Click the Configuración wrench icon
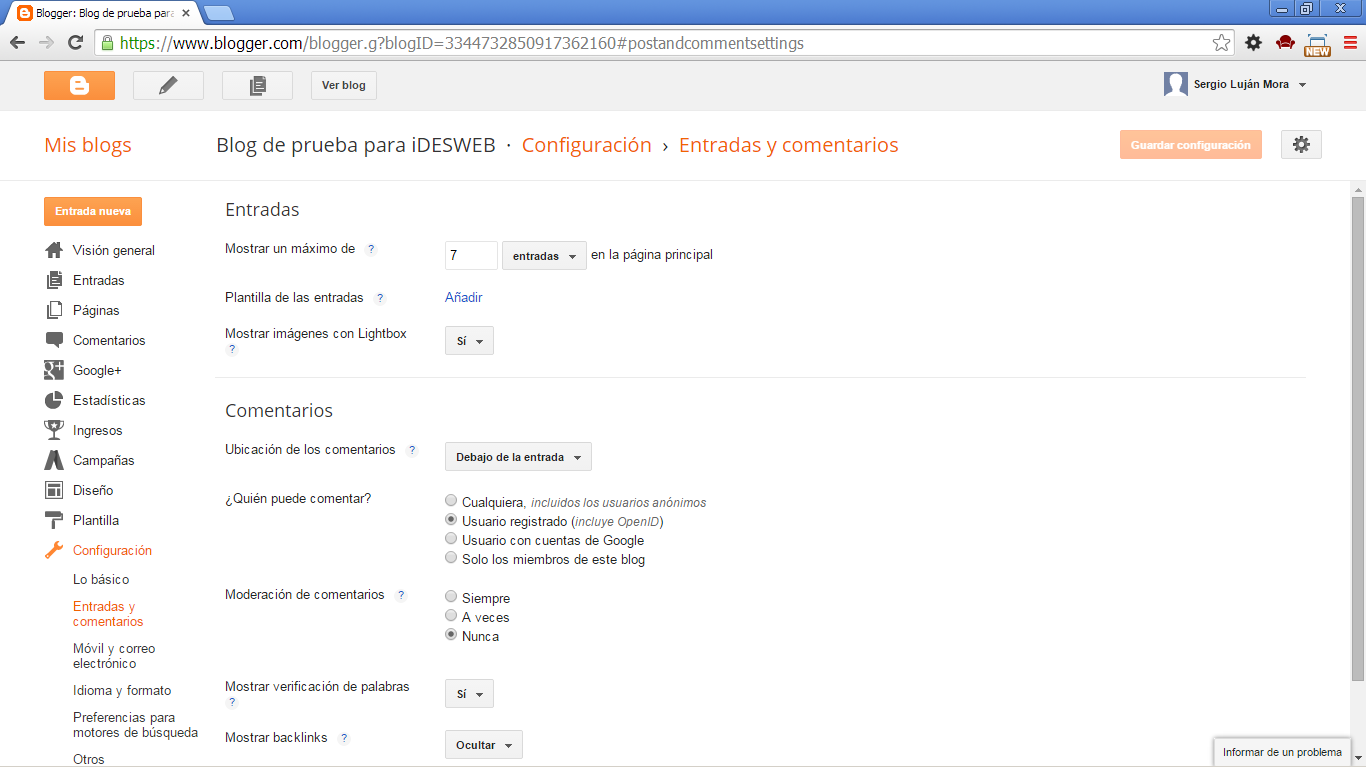This screenshot has width=1366, height=768. (x=54, y=550)
